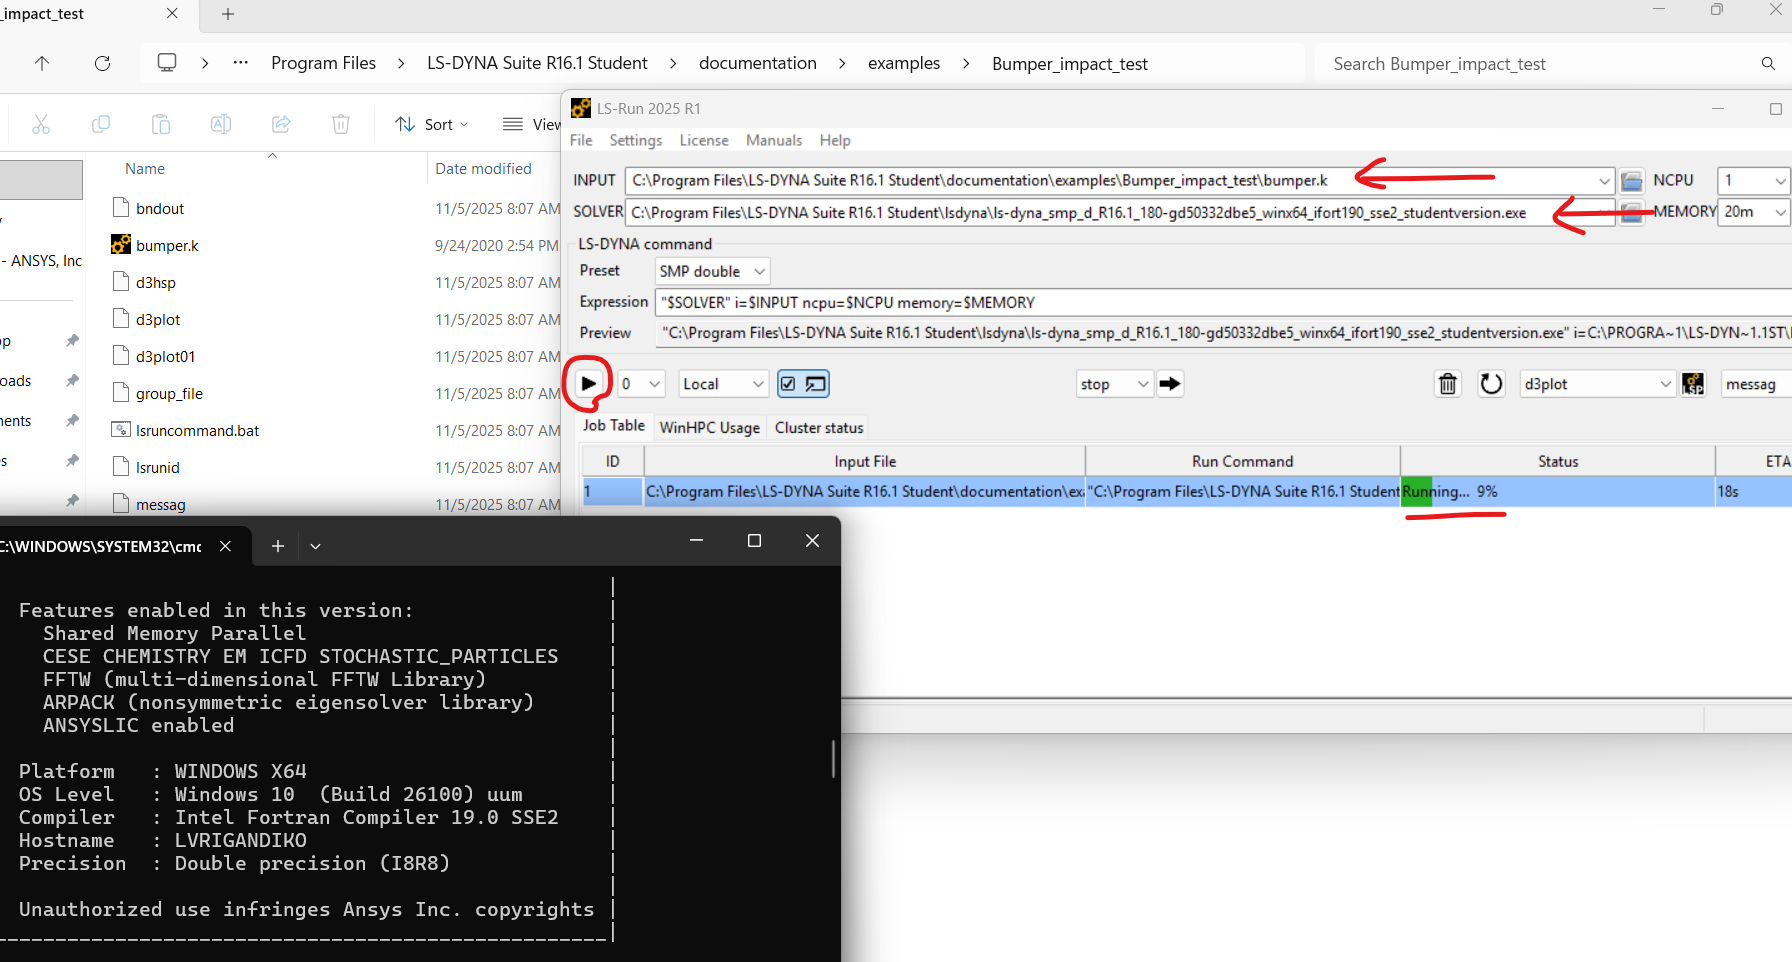Image resolution: width=1792 pixels, height=962 pixels.
Task: Open the LS-Run Help menu
Action: [835, 140]
